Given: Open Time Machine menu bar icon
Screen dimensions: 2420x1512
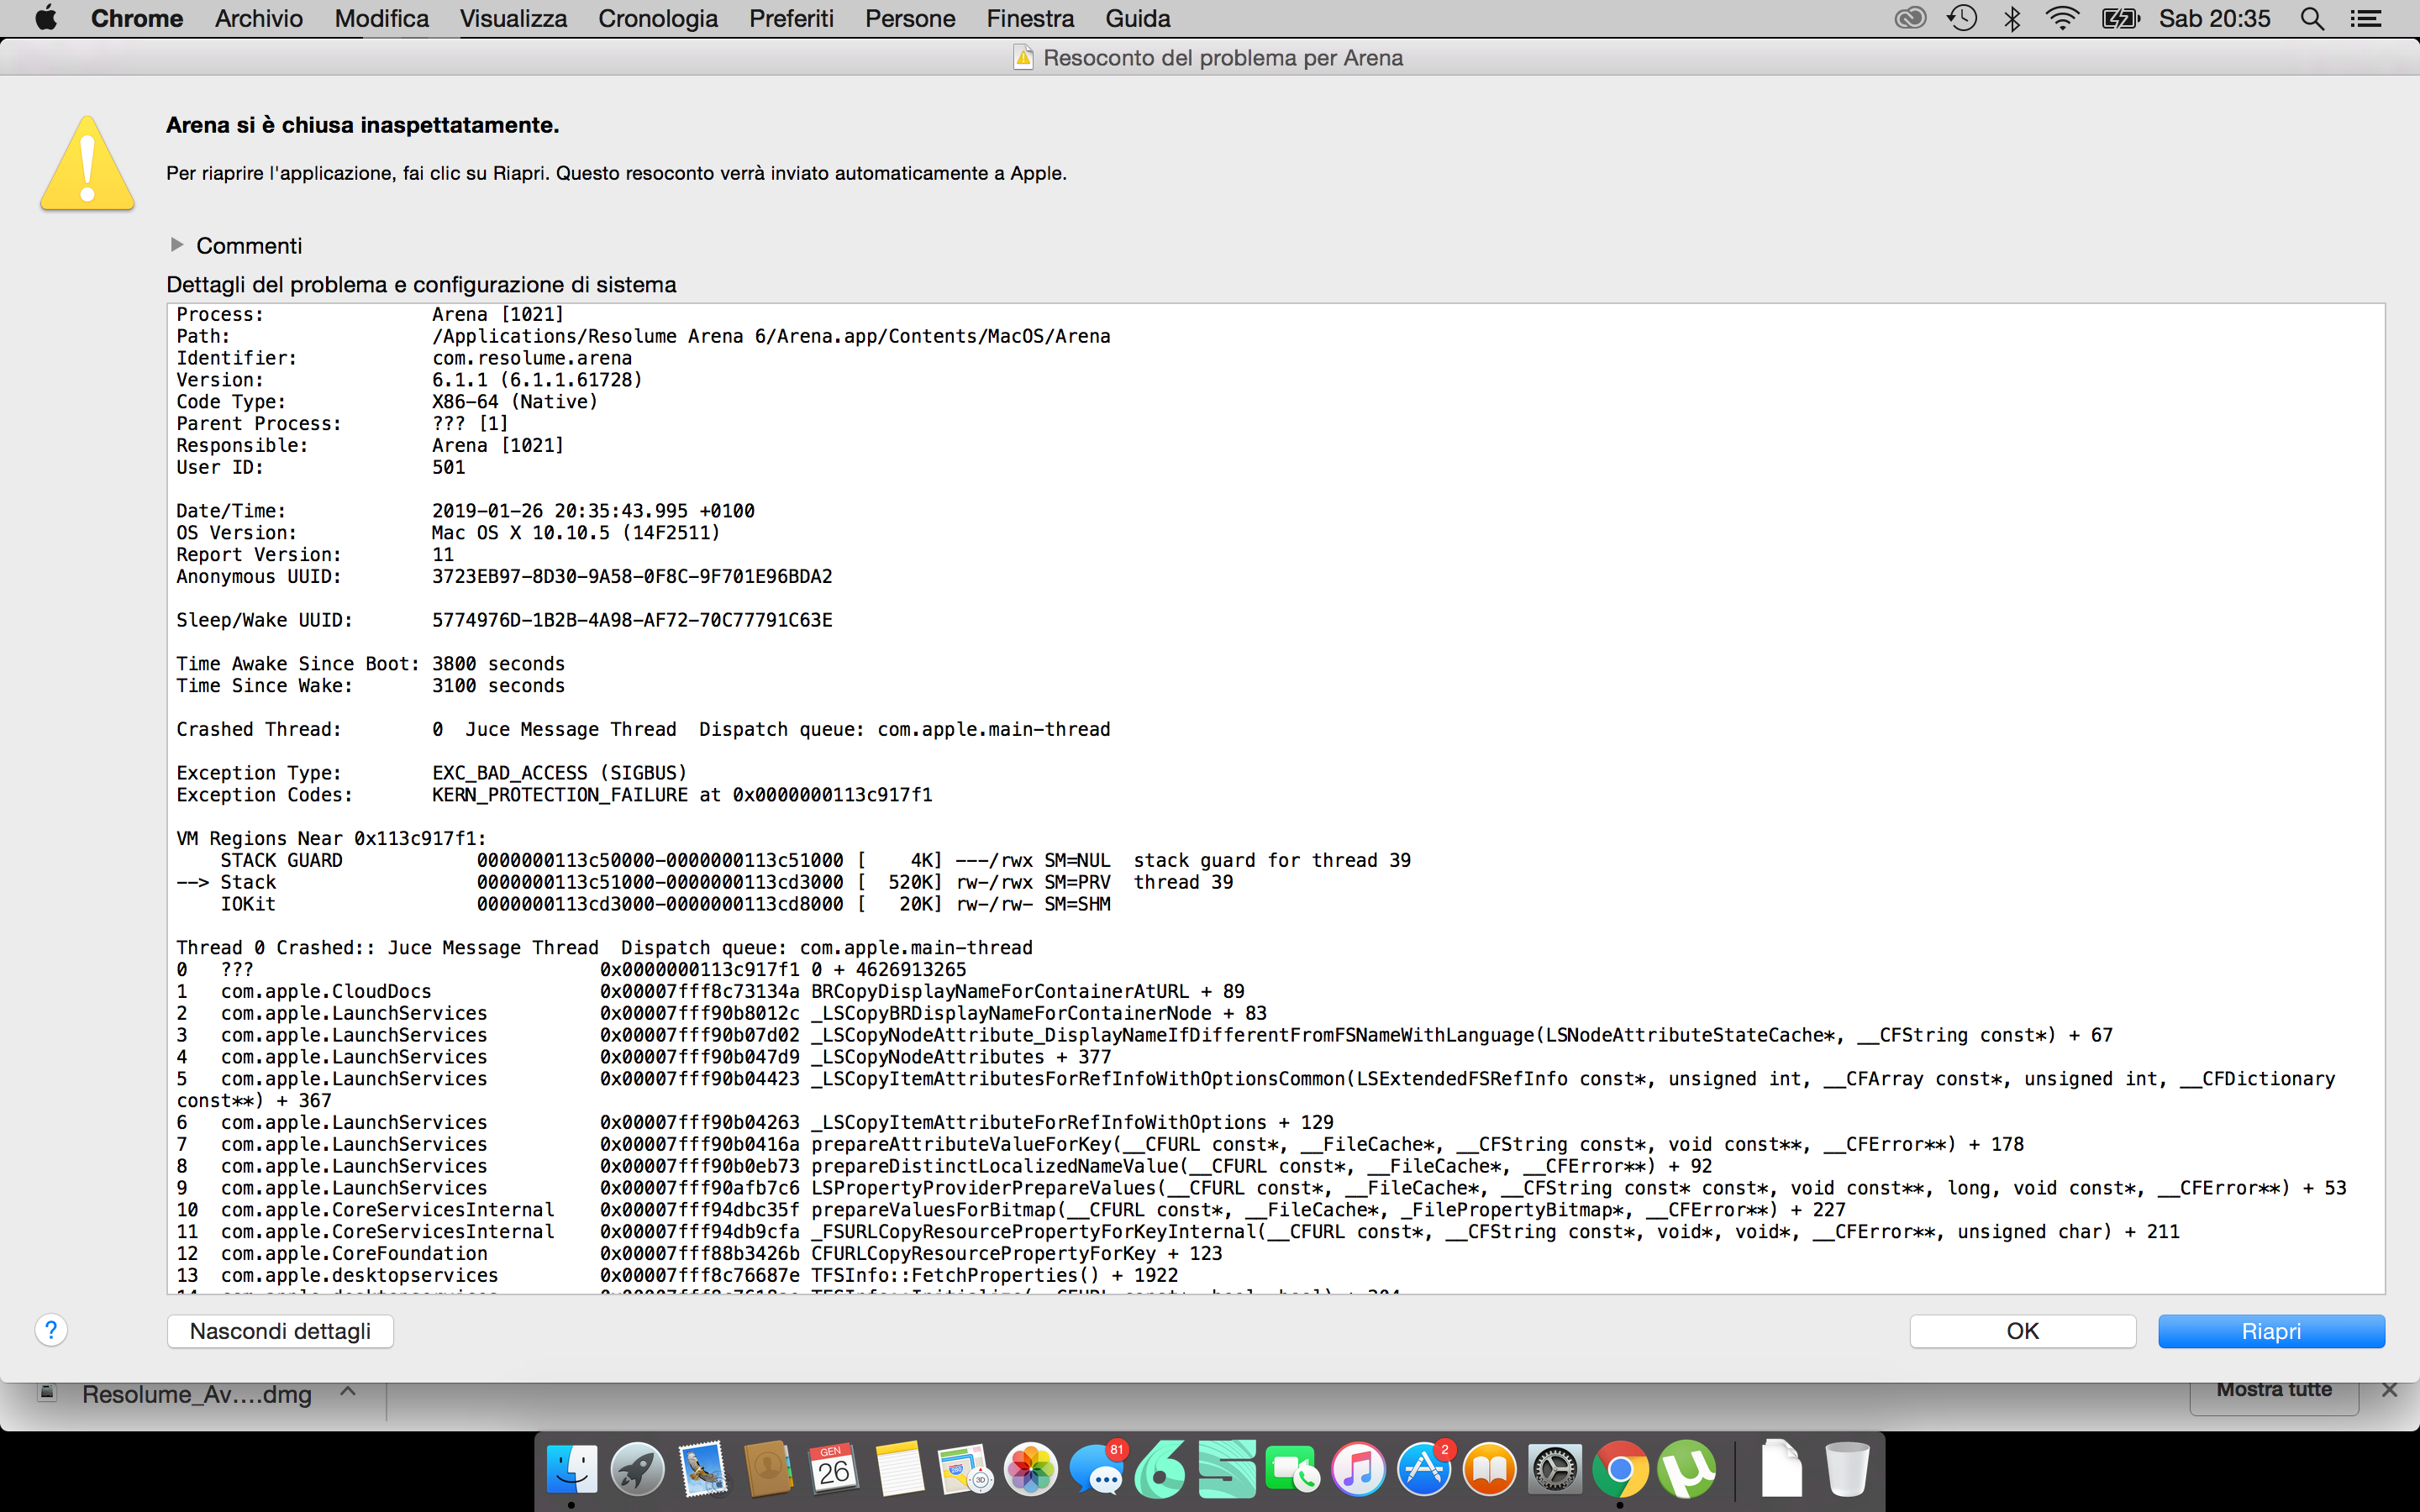Looking at the screenshot, I should 1962,18.
